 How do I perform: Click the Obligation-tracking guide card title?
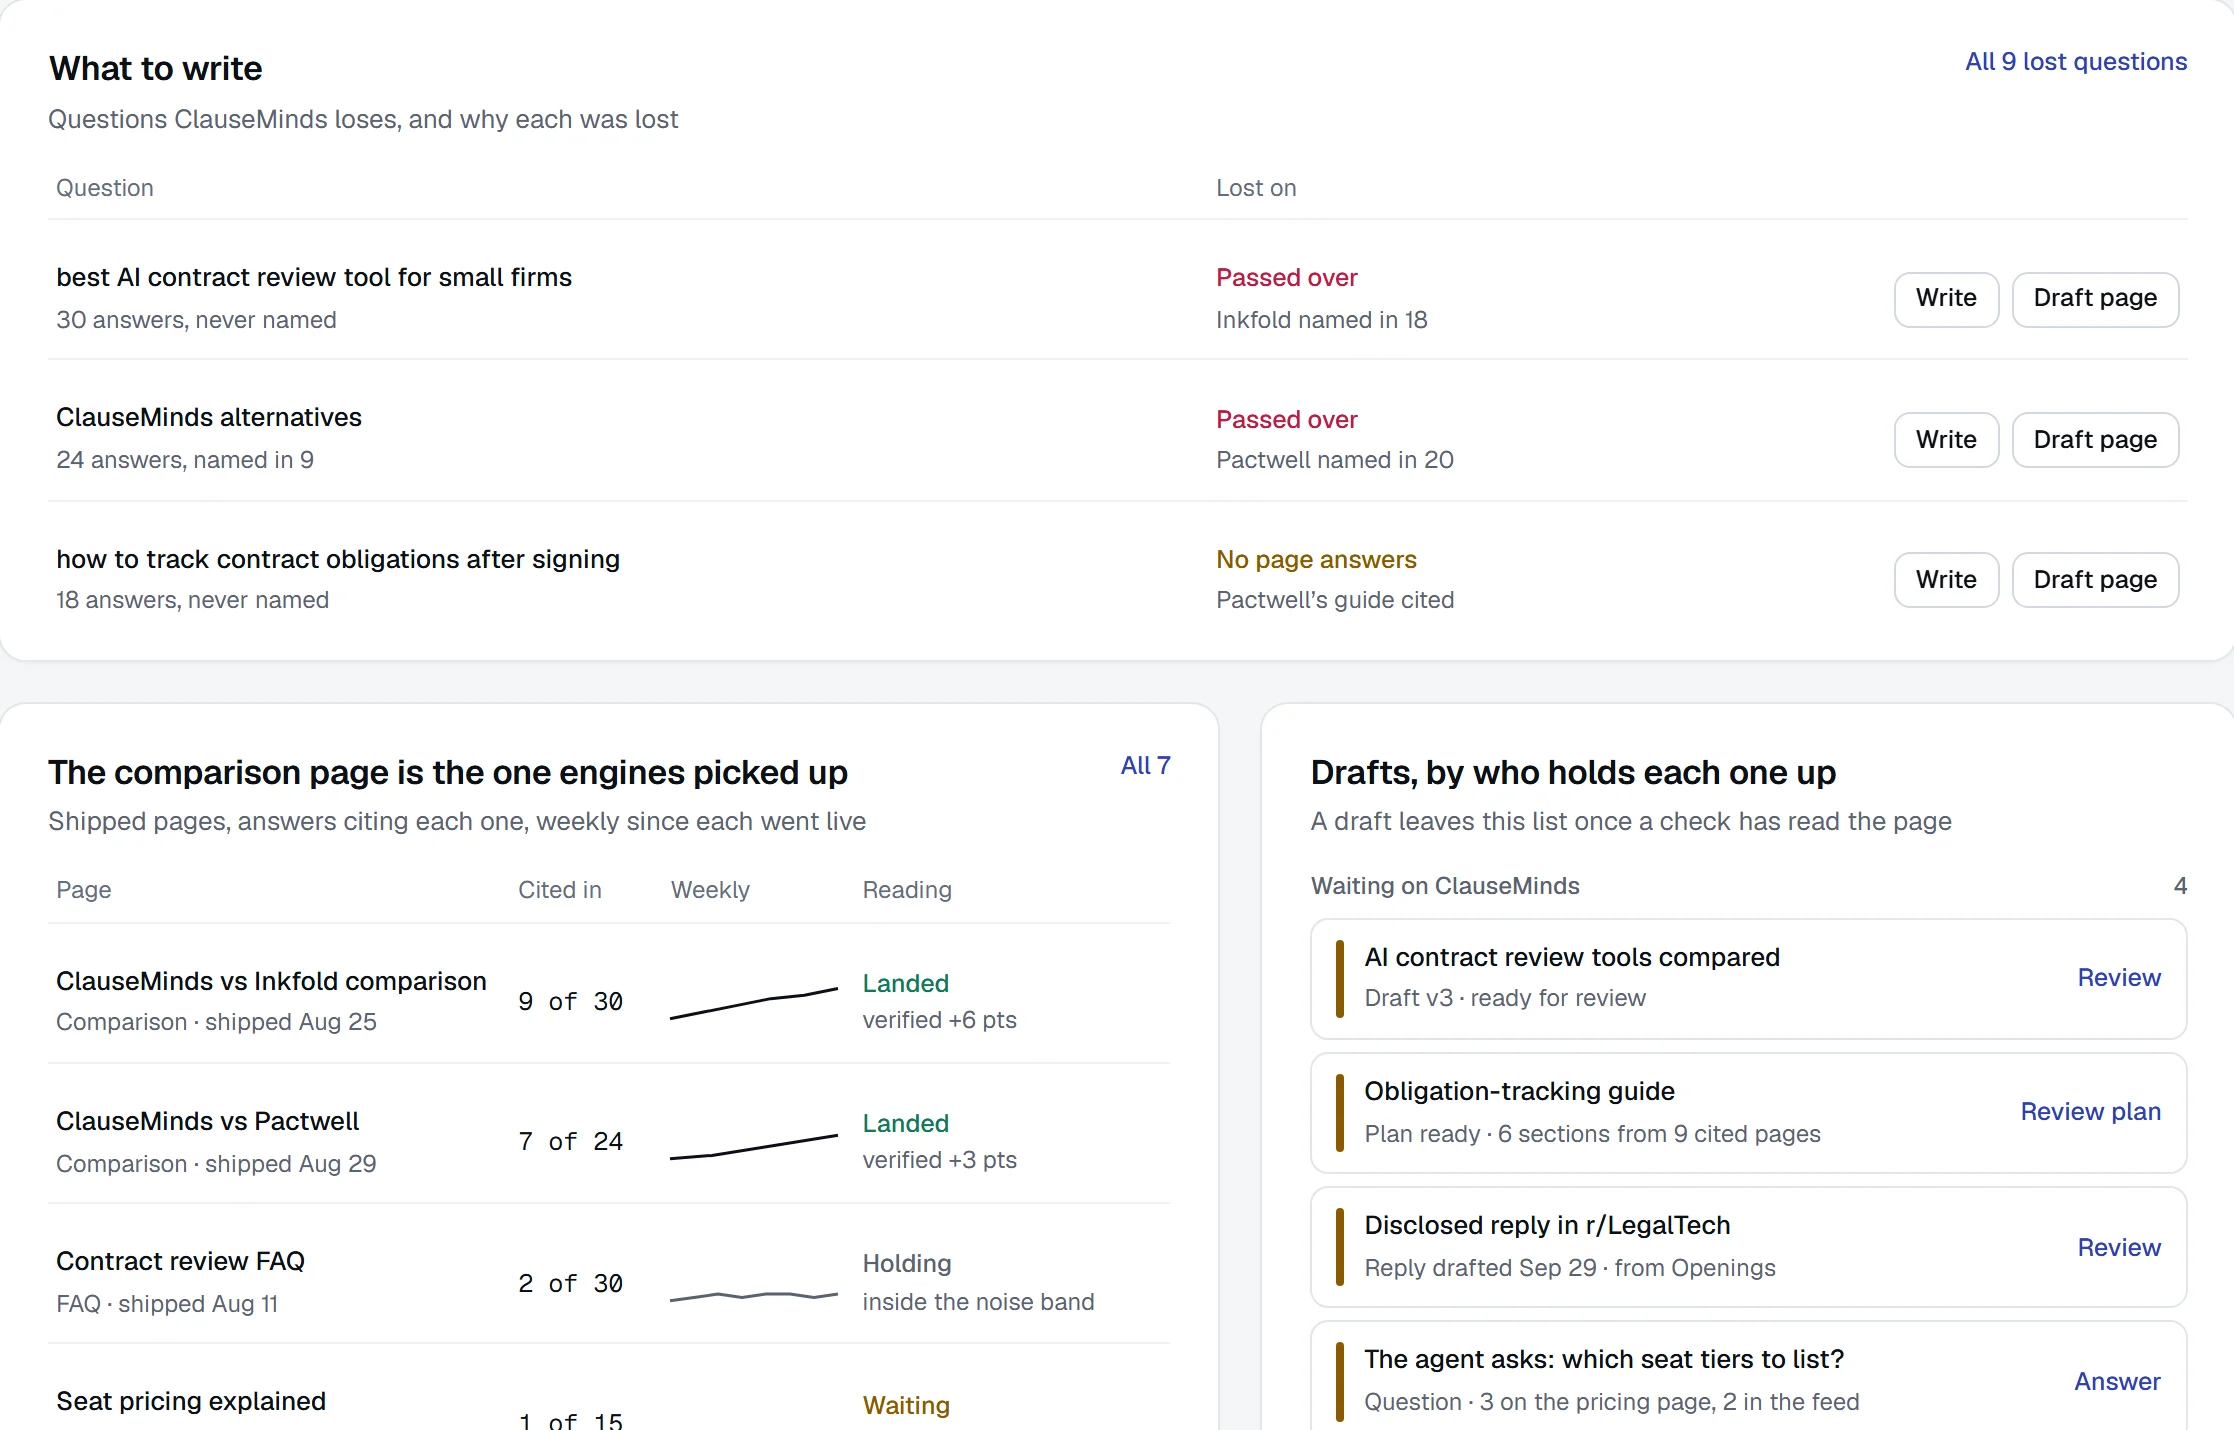(x=1519, y=1091)
